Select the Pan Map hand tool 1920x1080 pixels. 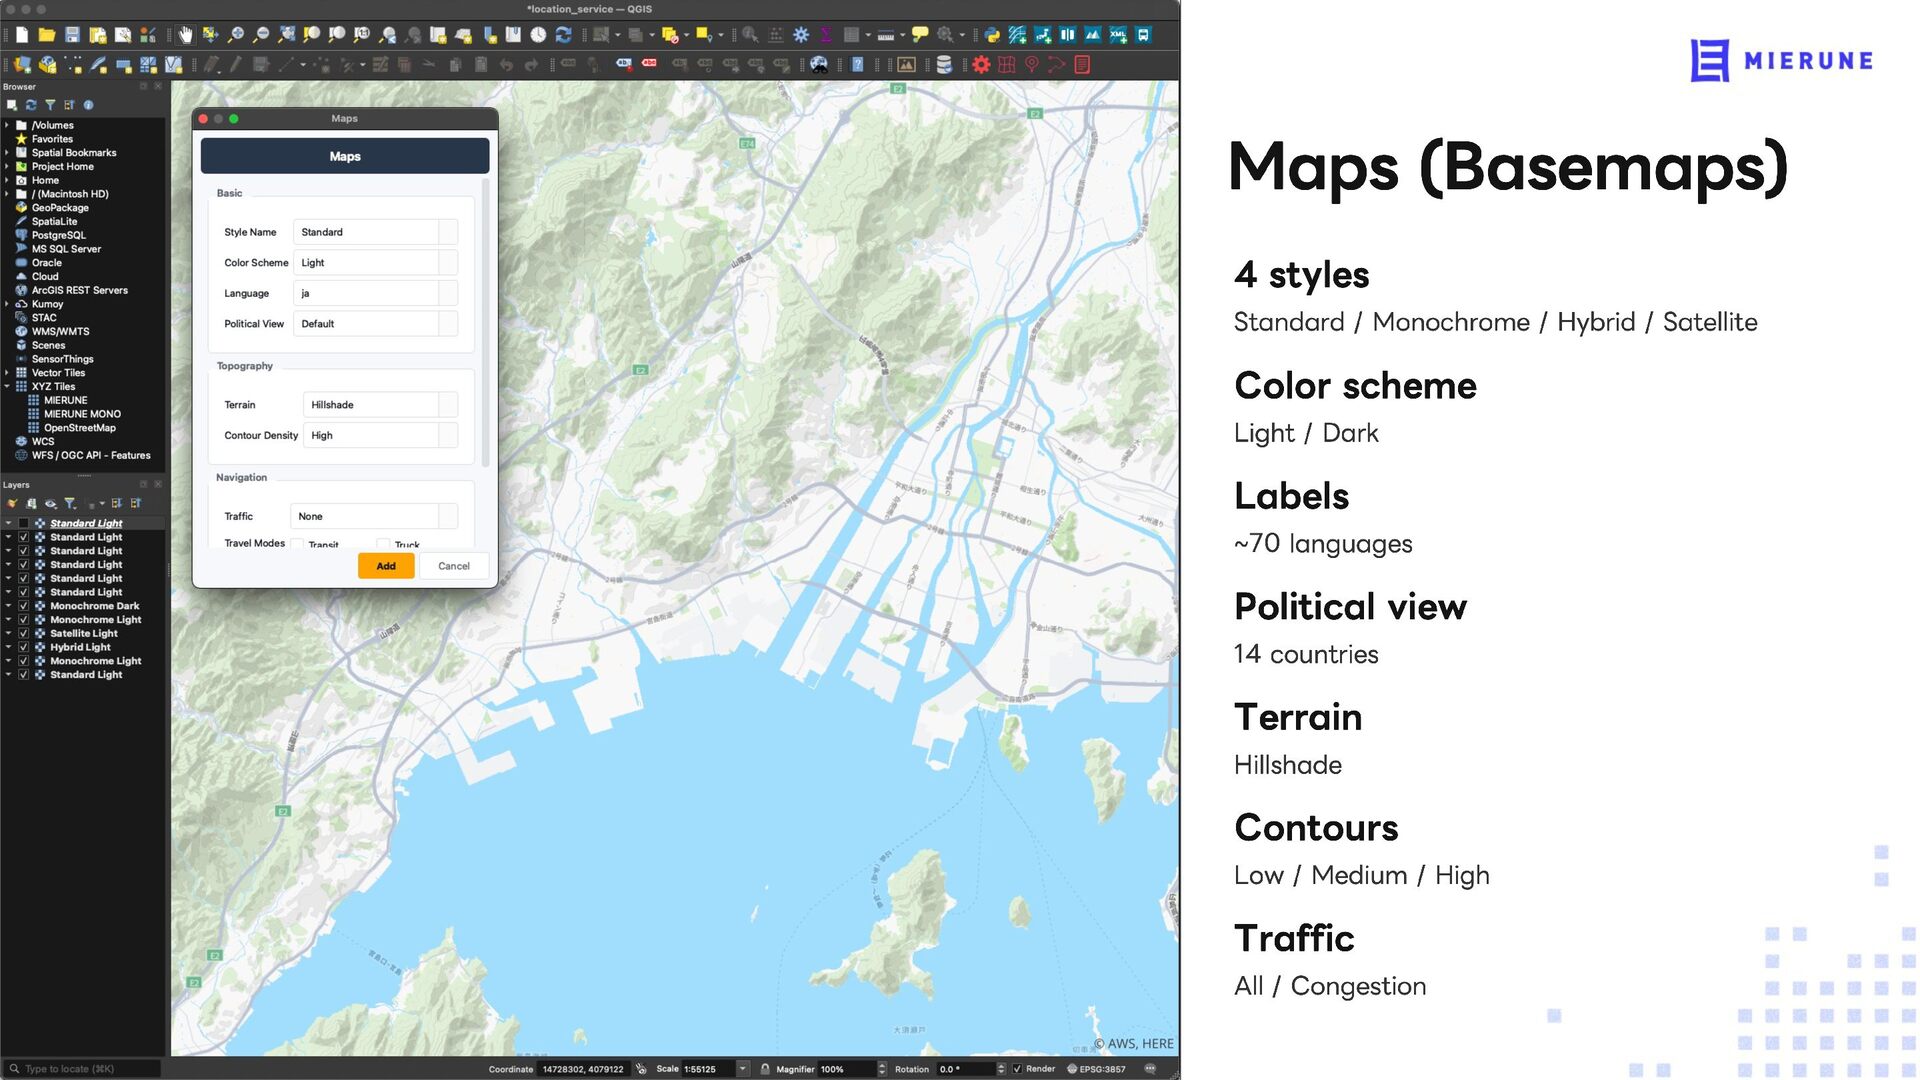point(186,35)
